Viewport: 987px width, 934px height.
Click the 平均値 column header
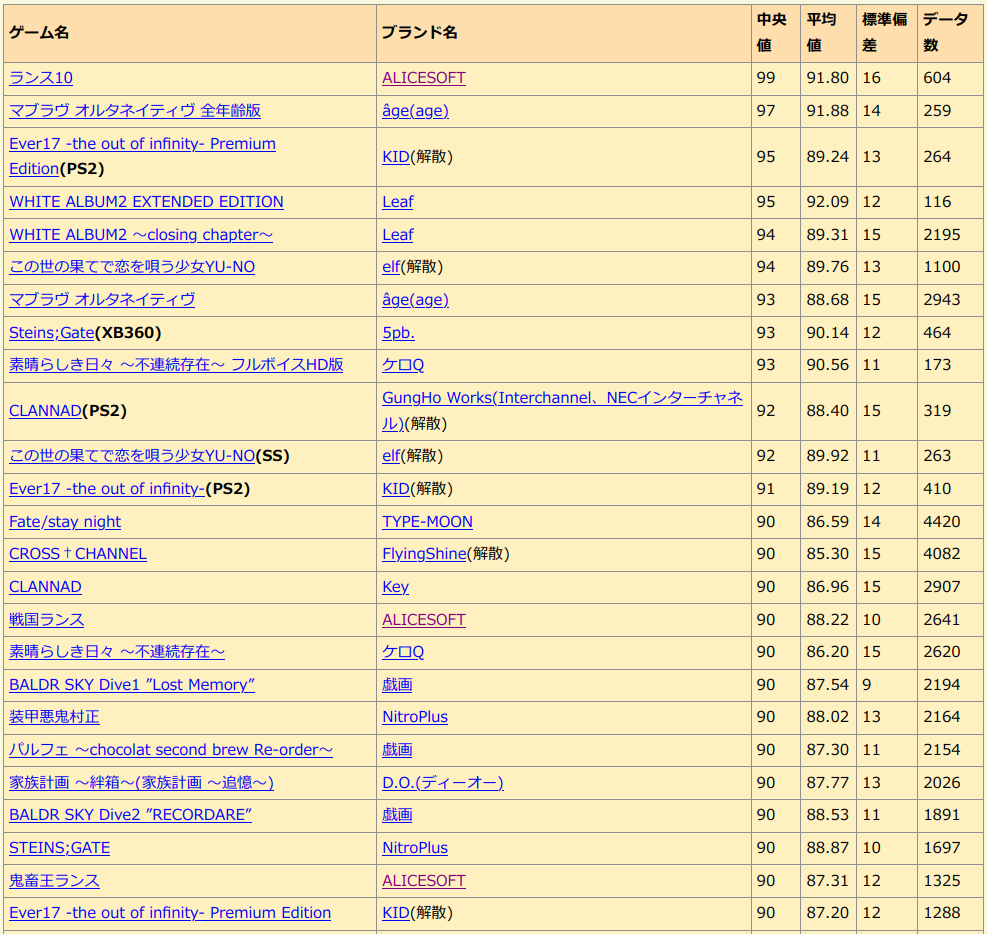[x=828, y=33]
